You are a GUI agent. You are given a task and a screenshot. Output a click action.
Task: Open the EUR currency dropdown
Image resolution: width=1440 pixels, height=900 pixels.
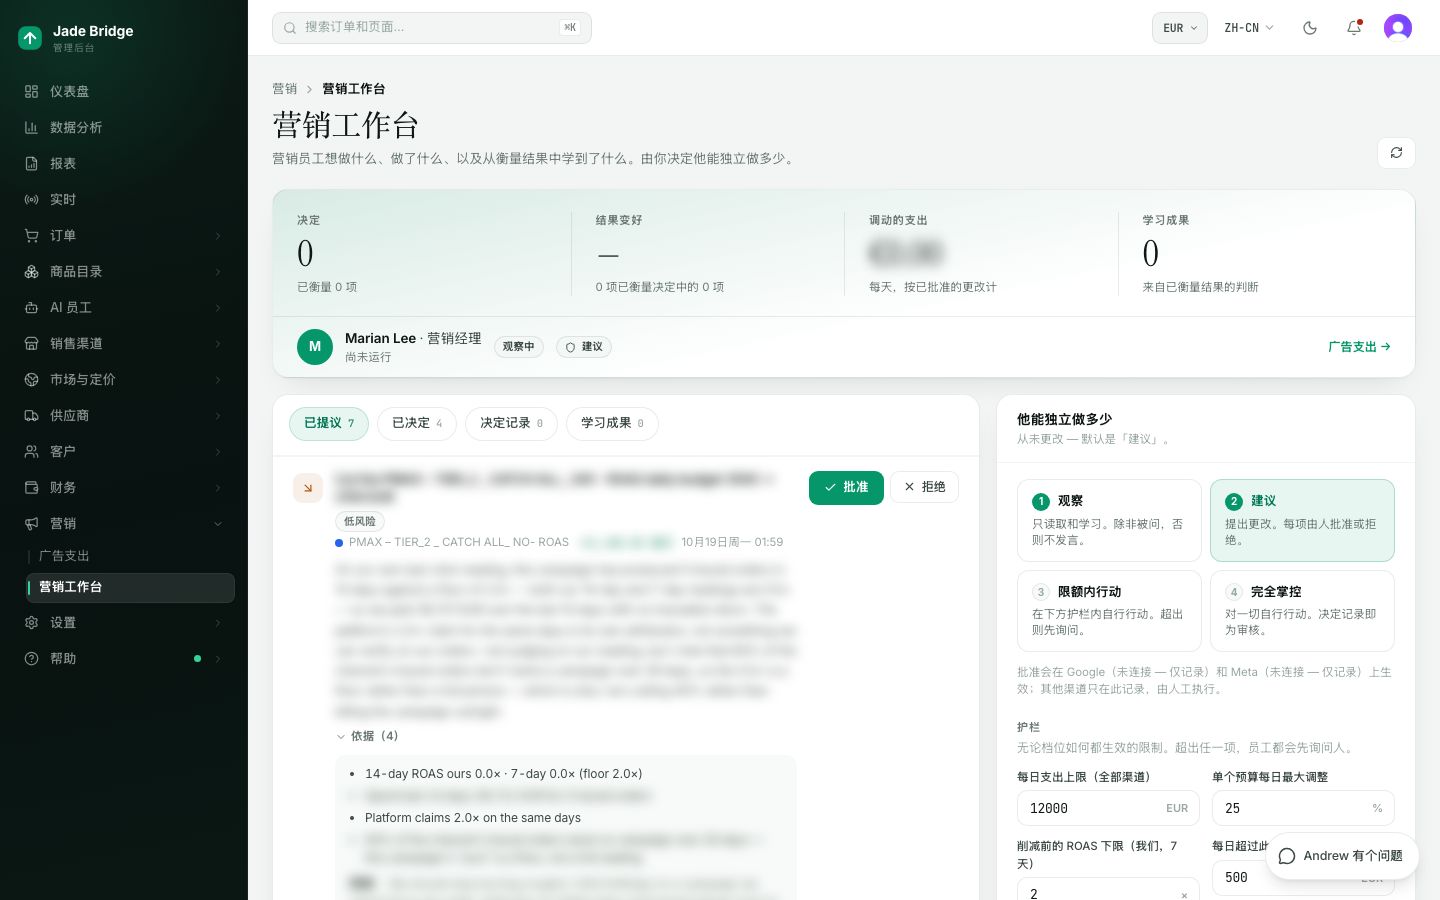1180,28
